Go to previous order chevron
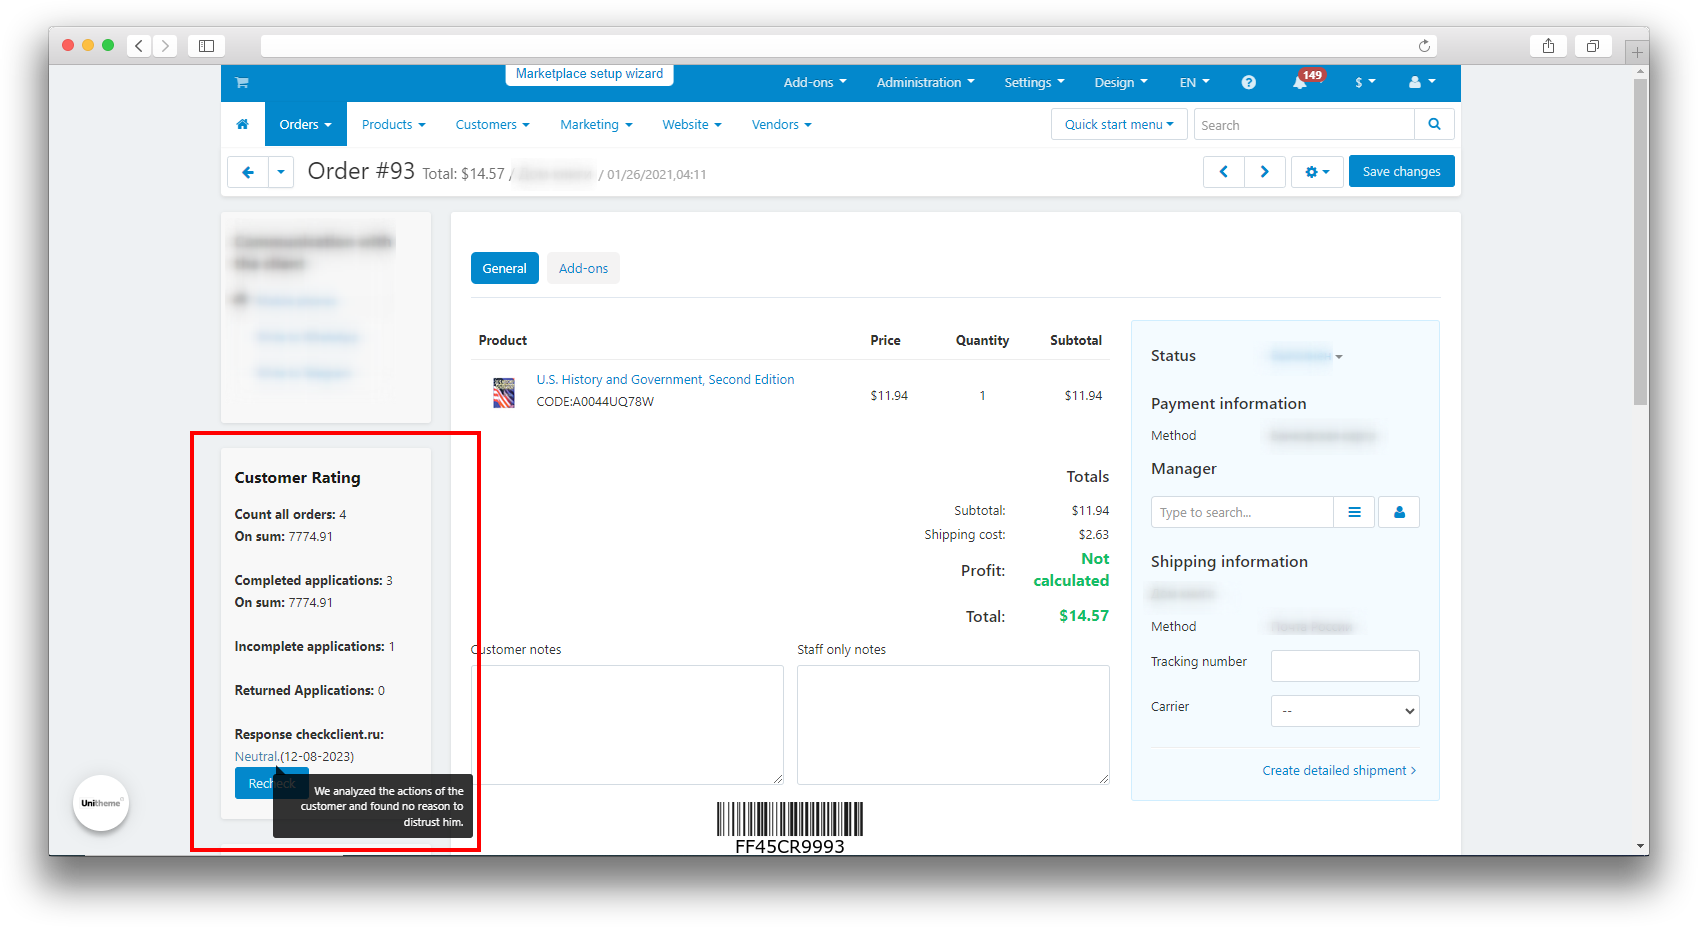 point(1224,172)
